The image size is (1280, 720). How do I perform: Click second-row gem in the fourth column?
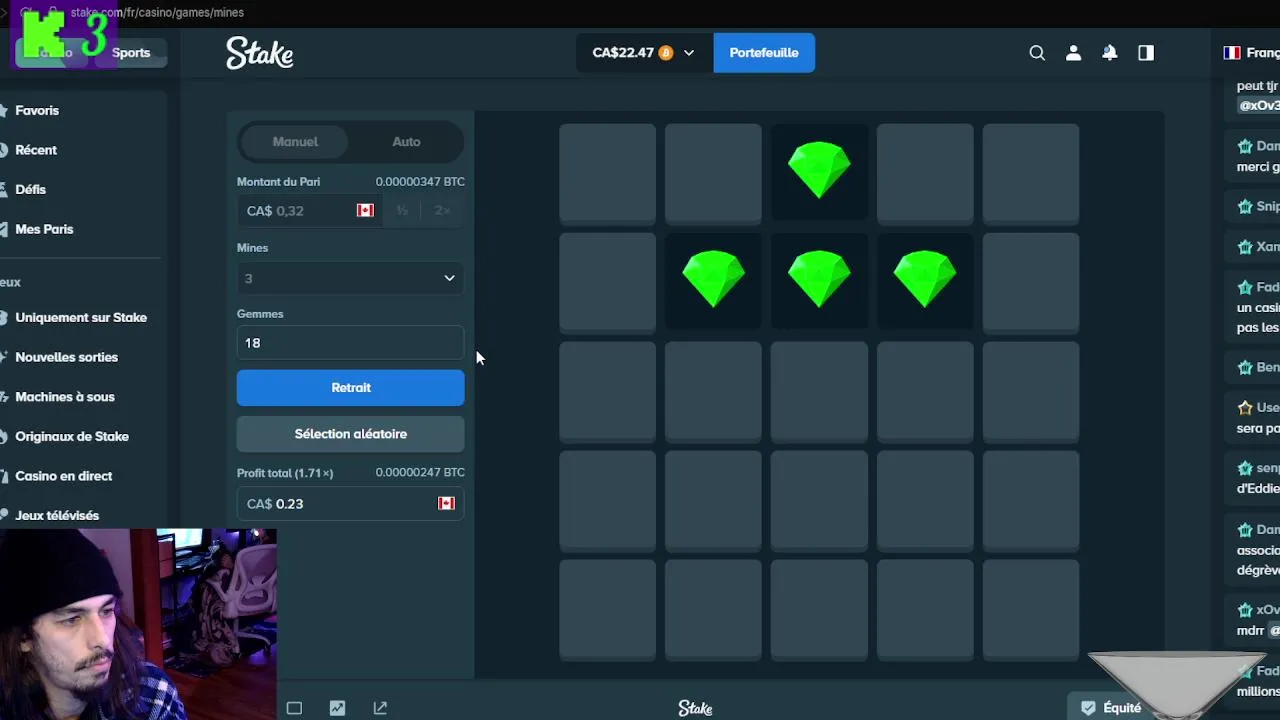925,279
